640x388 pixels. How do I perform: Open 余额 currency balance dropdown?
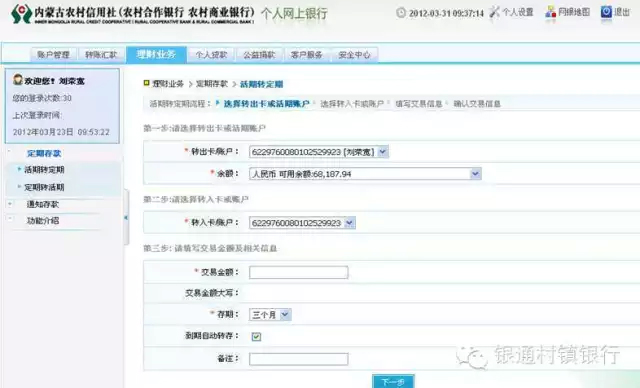point(365,174)
